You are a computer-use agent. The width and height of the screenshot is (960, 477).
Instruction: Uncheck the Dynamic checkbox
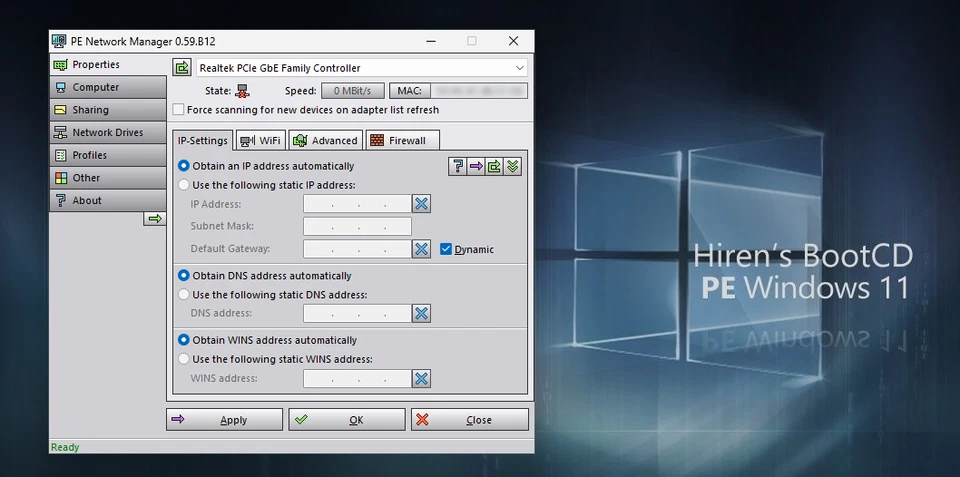(446, 249)
